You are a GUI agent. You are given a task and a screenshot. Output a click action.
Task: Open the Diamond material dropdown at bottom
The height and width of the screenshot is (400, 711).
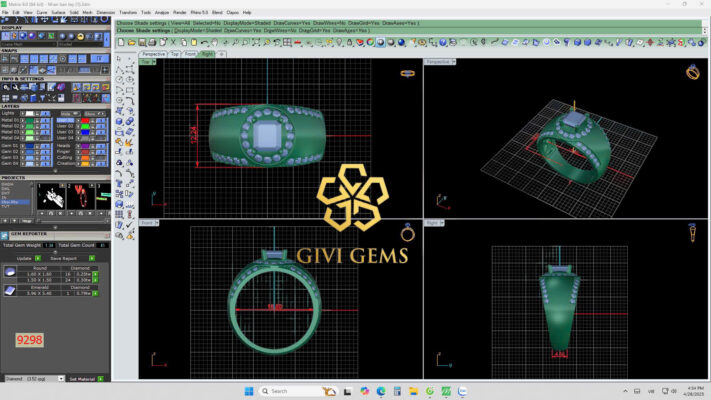(61, 378)
